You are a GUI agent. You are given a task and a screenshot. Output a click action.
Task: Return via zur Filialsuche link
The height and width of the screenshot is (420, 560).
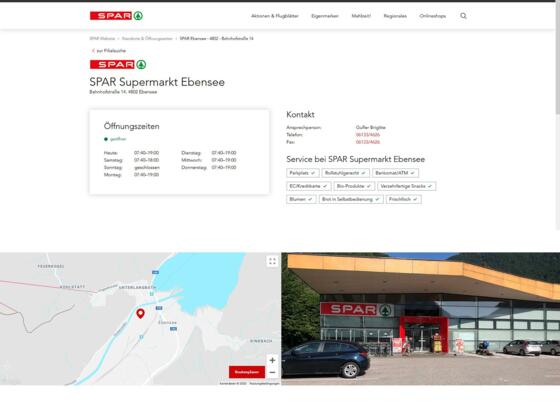111,51
